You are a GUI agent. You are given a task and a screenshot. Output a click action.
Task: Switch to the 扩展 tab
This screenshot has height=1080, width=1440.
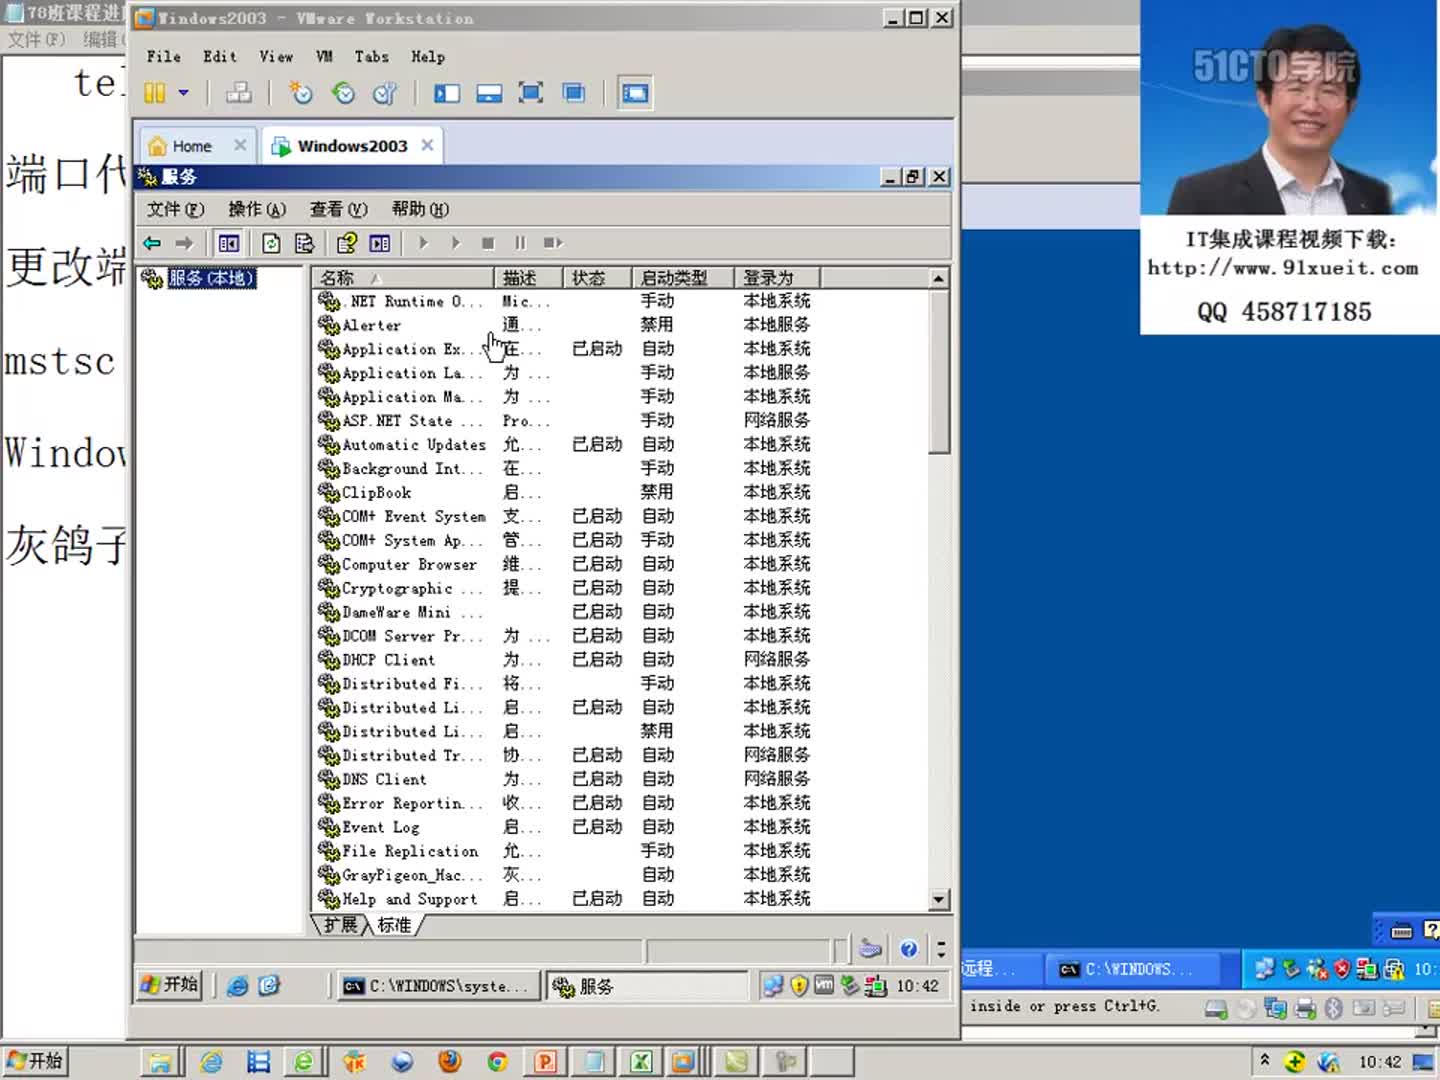(x=340, y=925)
